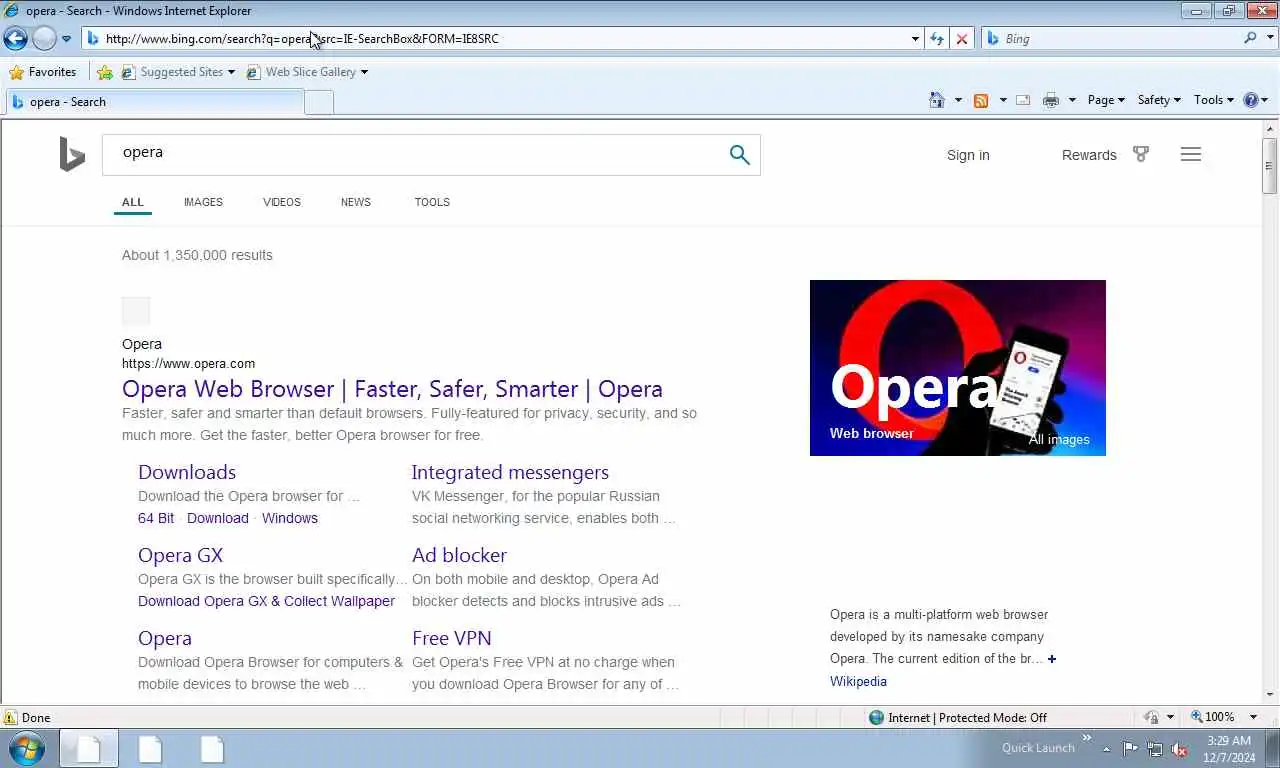1280x768 pixels.
Task: Click the Read Mail envelope icon
Action: coord(1023,100)
